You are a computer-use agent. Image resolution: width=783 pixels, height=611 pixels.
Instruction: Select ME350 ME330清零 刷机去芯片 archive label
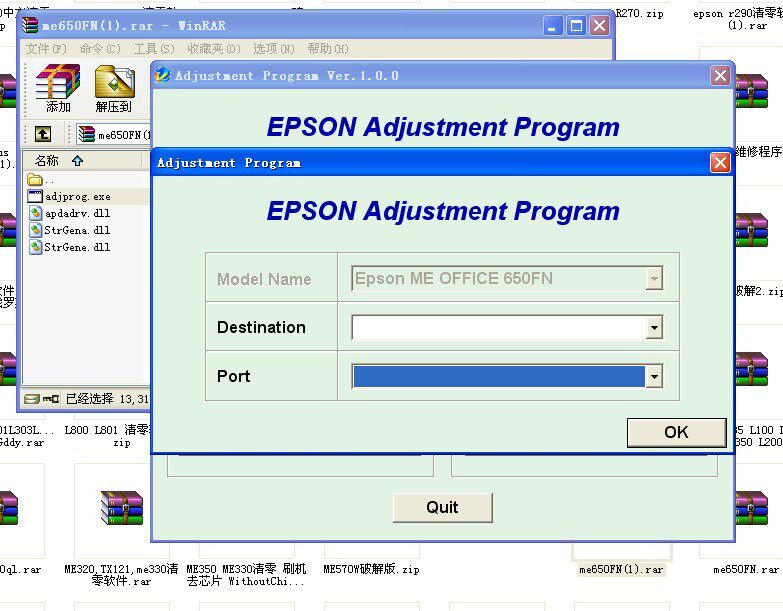click(246, 575)
